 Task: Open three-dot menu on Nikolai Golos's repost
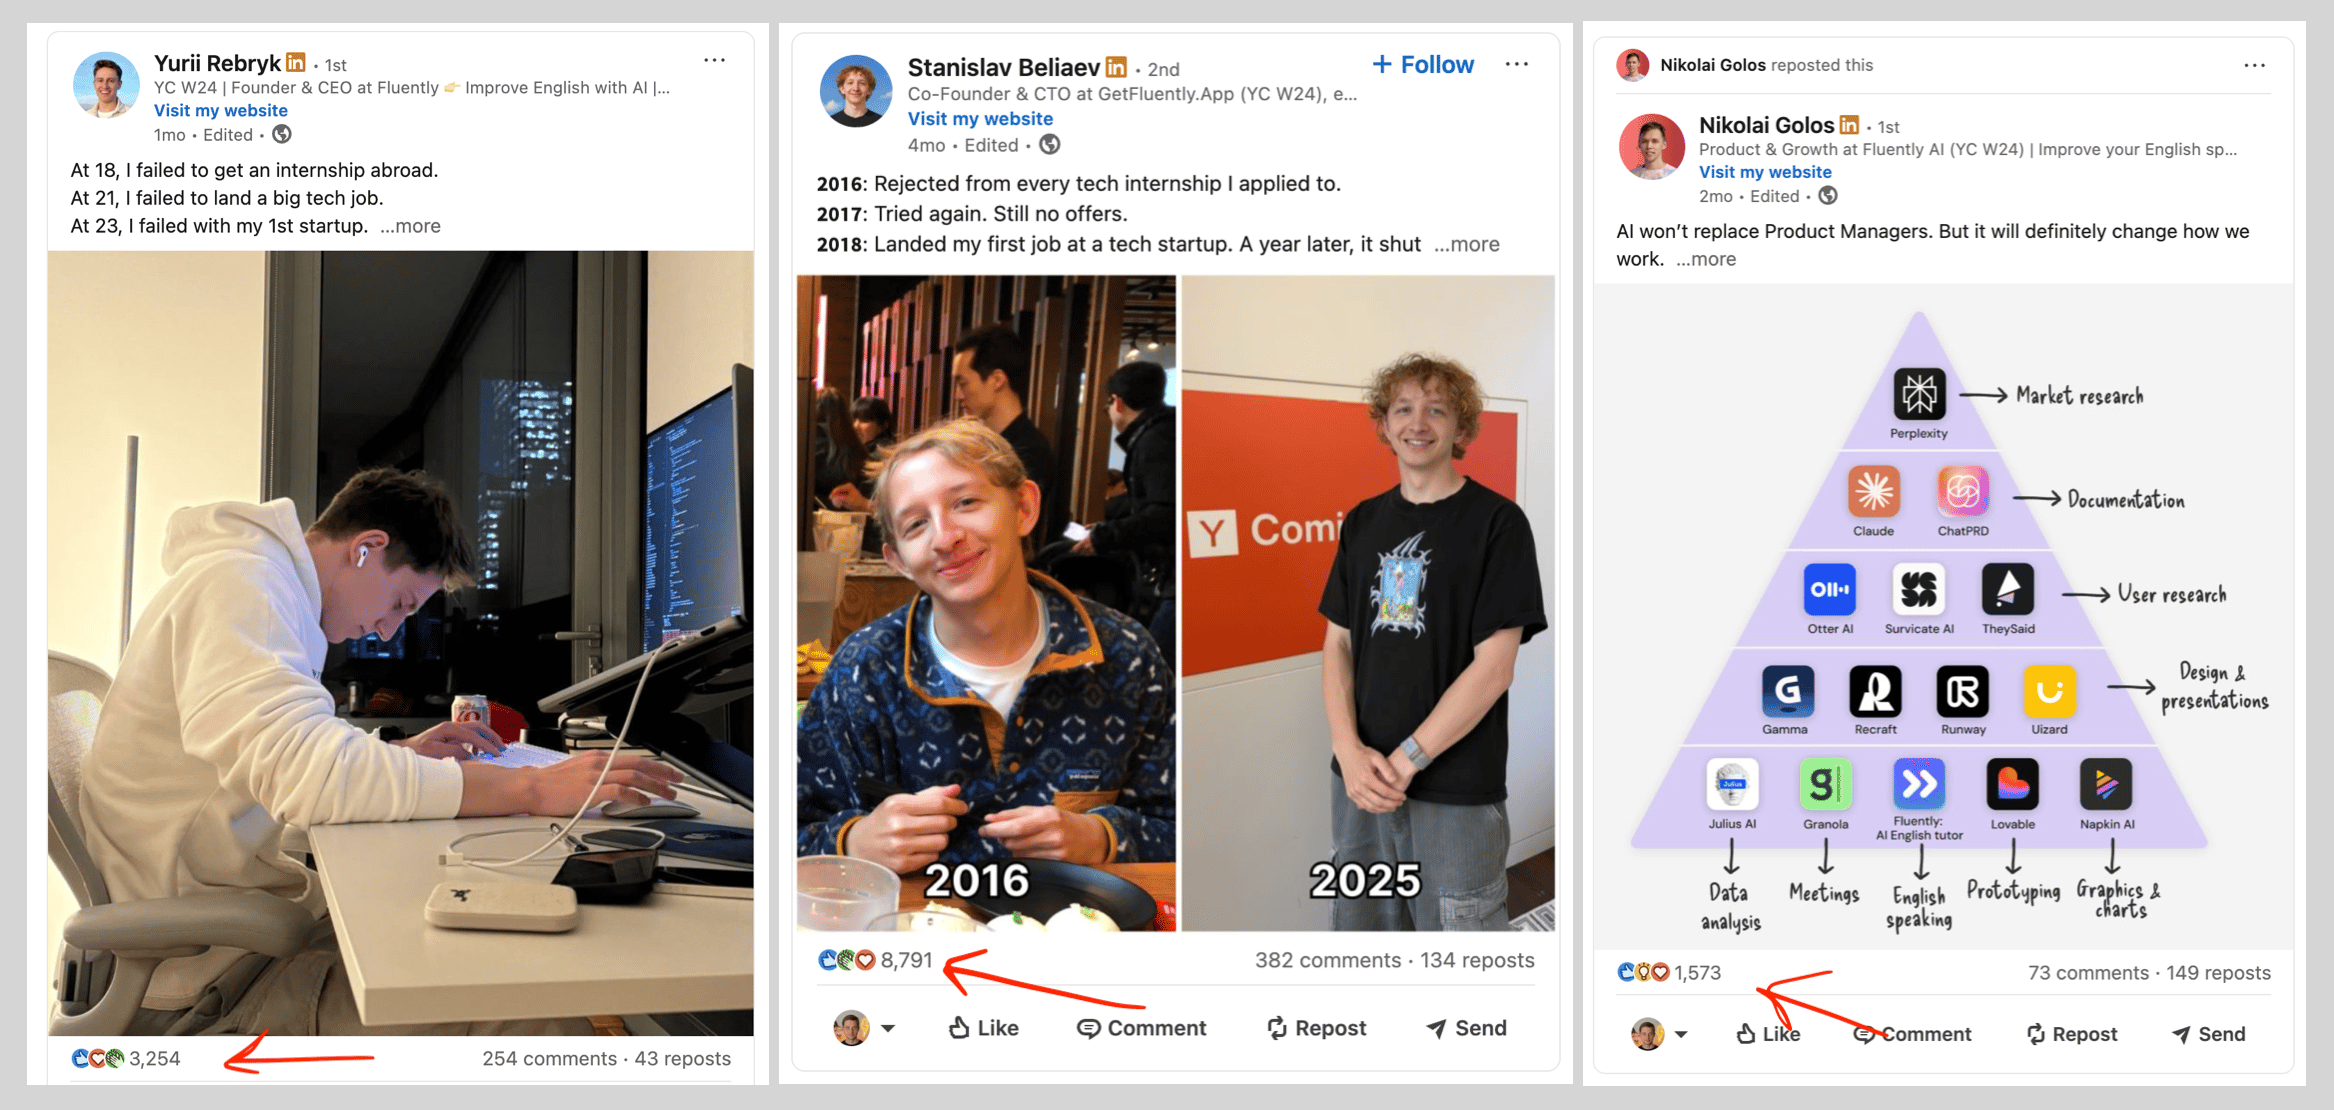[2254, 65]
